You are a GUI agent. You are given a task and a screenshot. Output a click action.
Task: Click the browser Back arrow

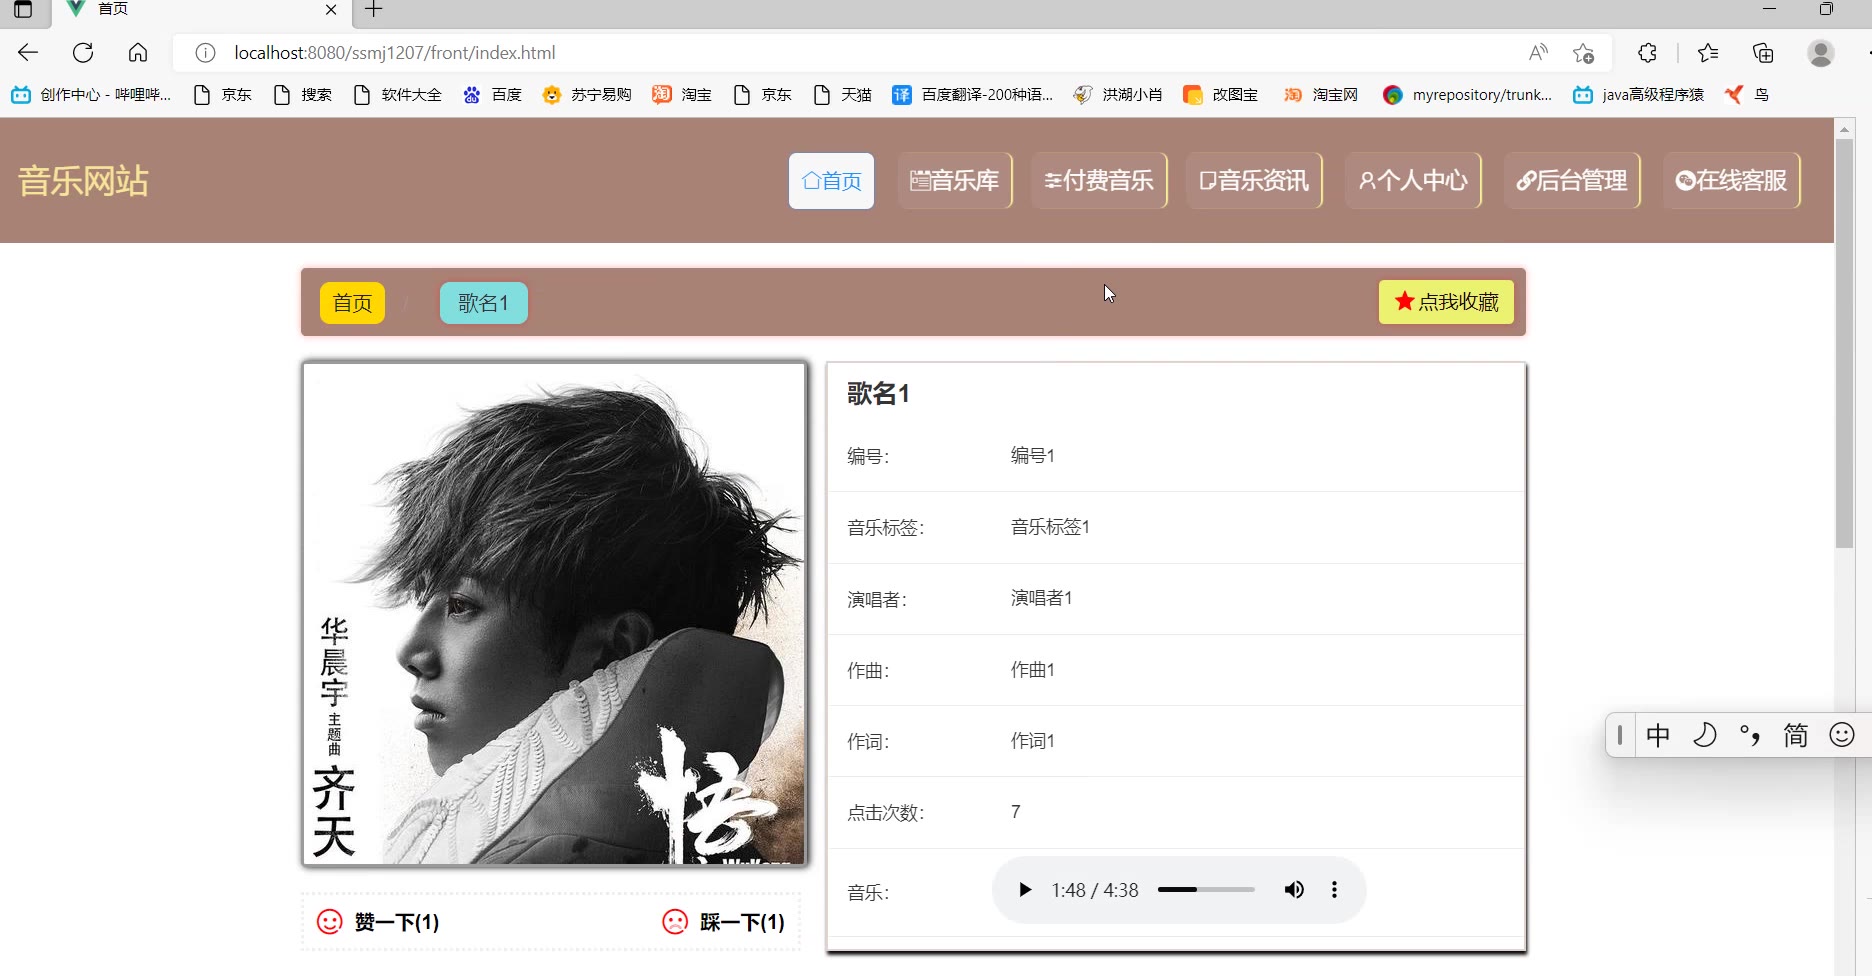[x=28, y=53]
